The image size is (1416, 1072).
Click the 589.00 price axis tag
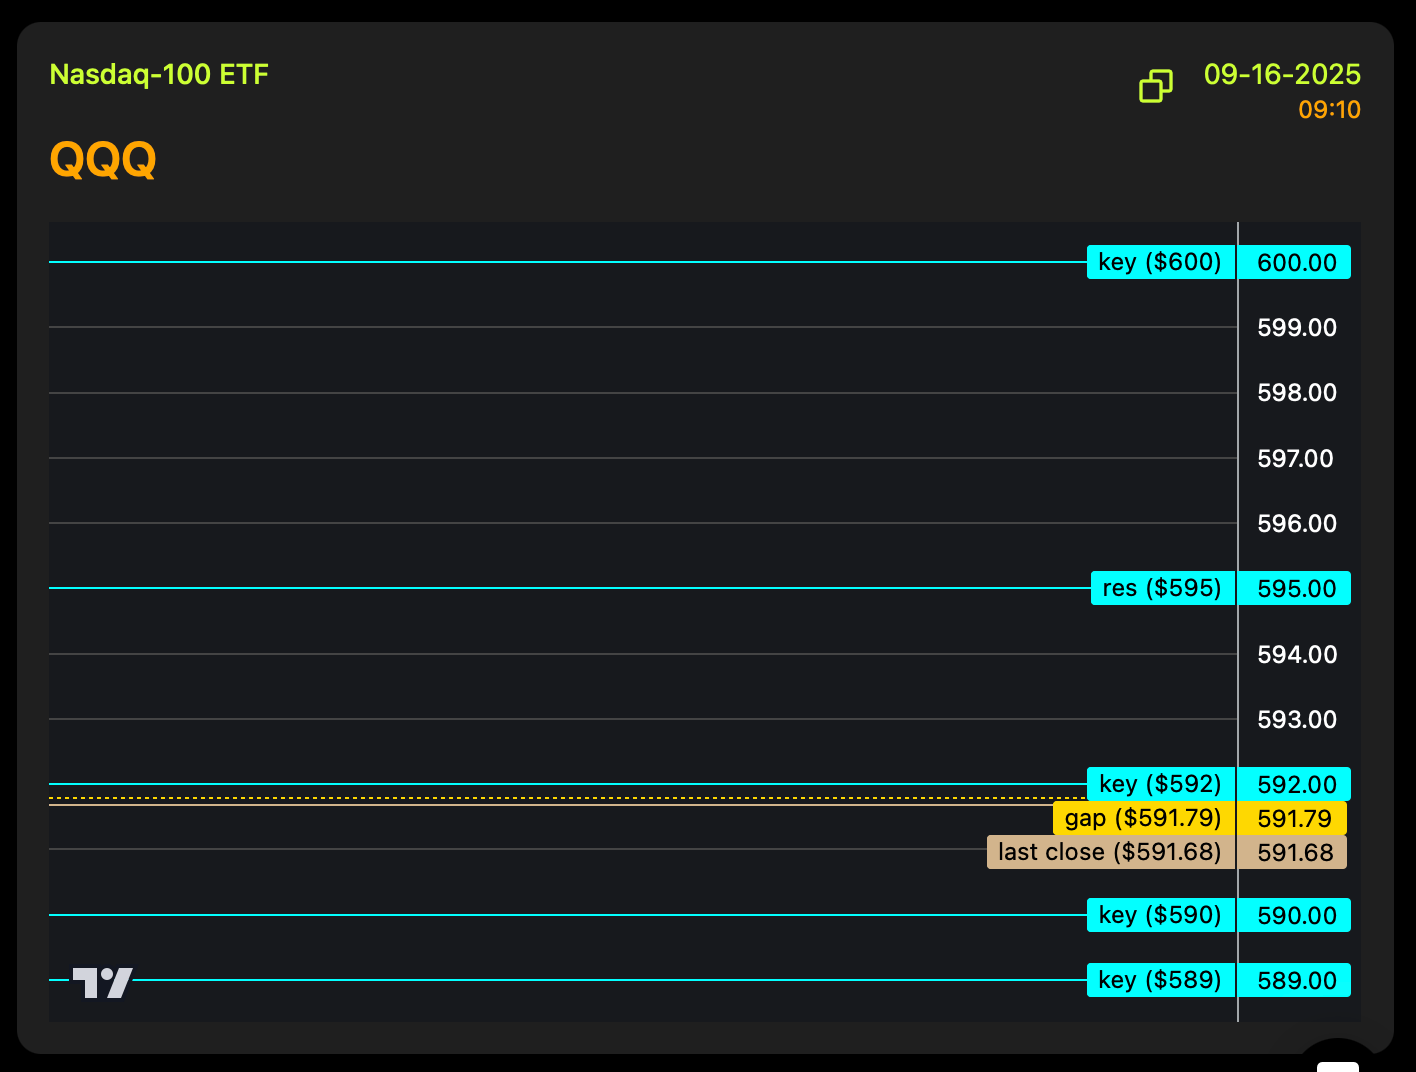[x=1295, y=980]
